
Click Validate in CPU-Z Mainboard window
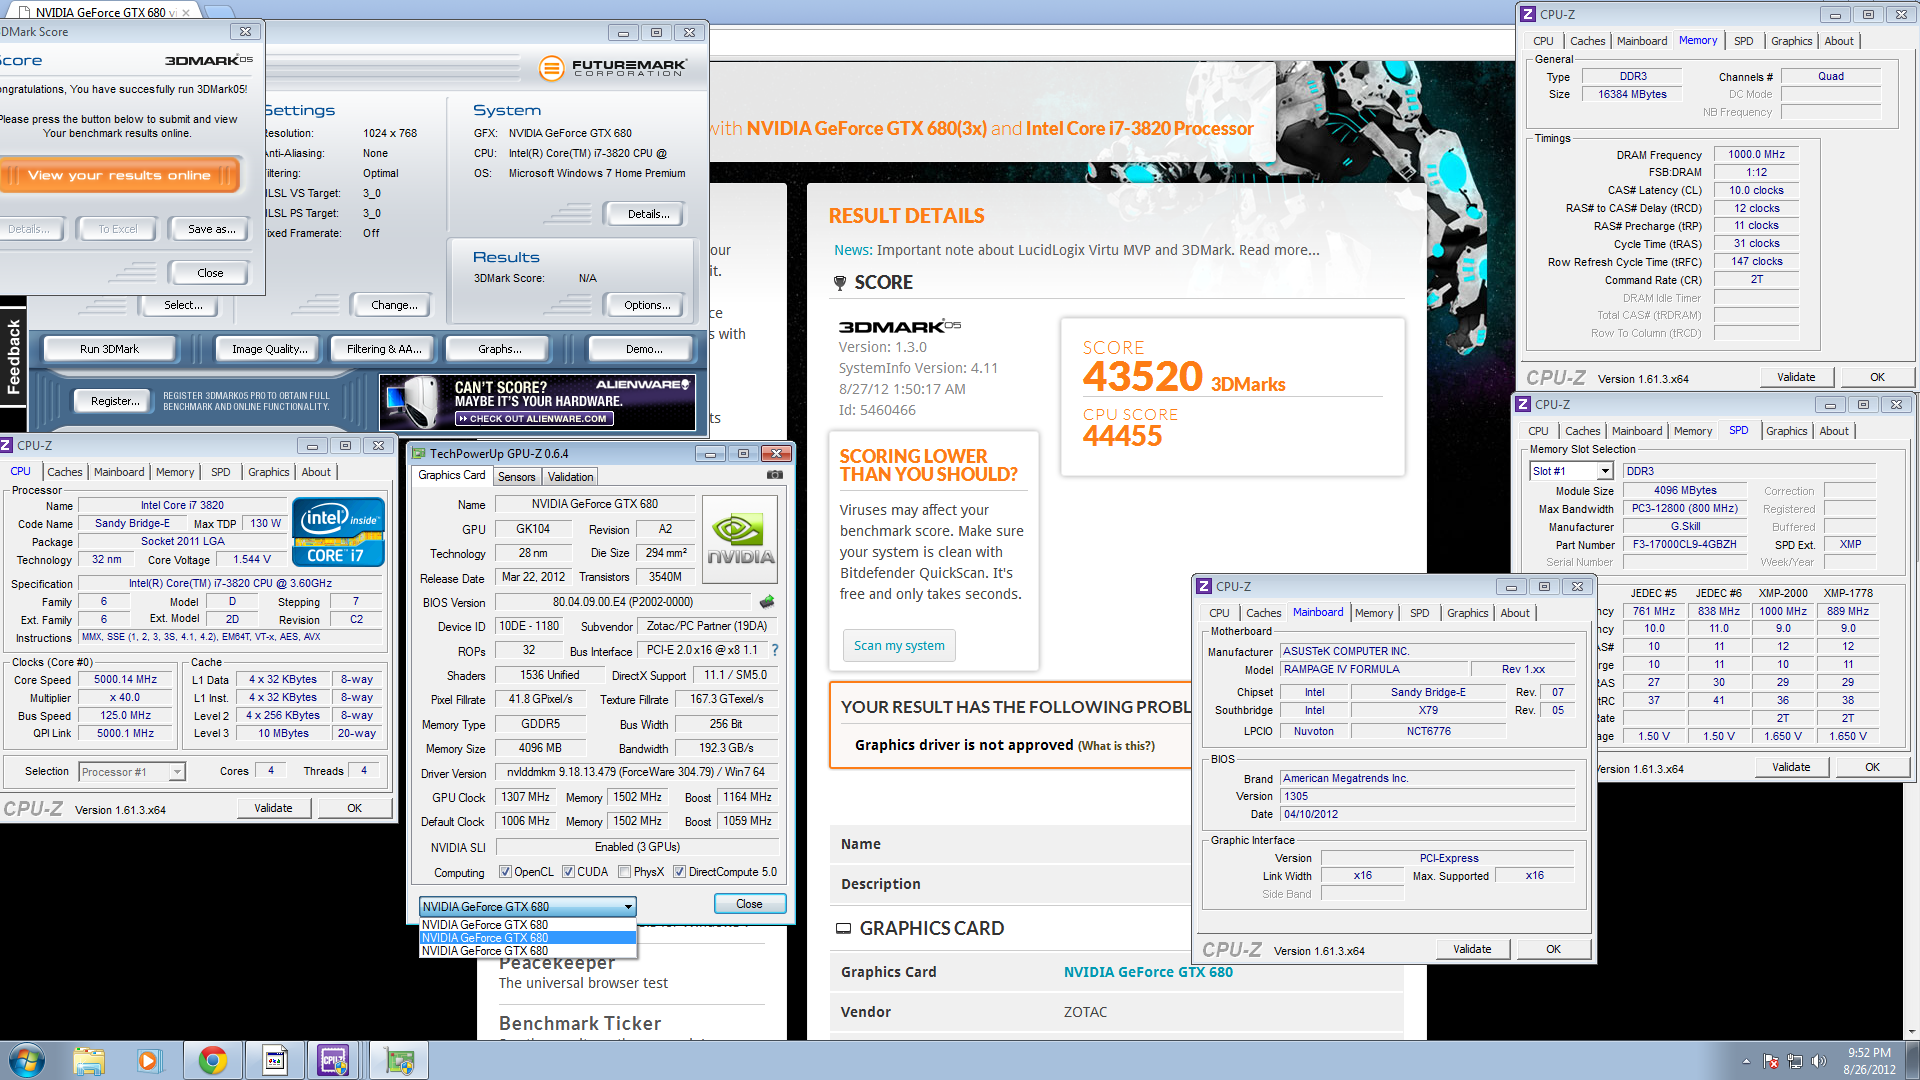[x=1472, y=949]
